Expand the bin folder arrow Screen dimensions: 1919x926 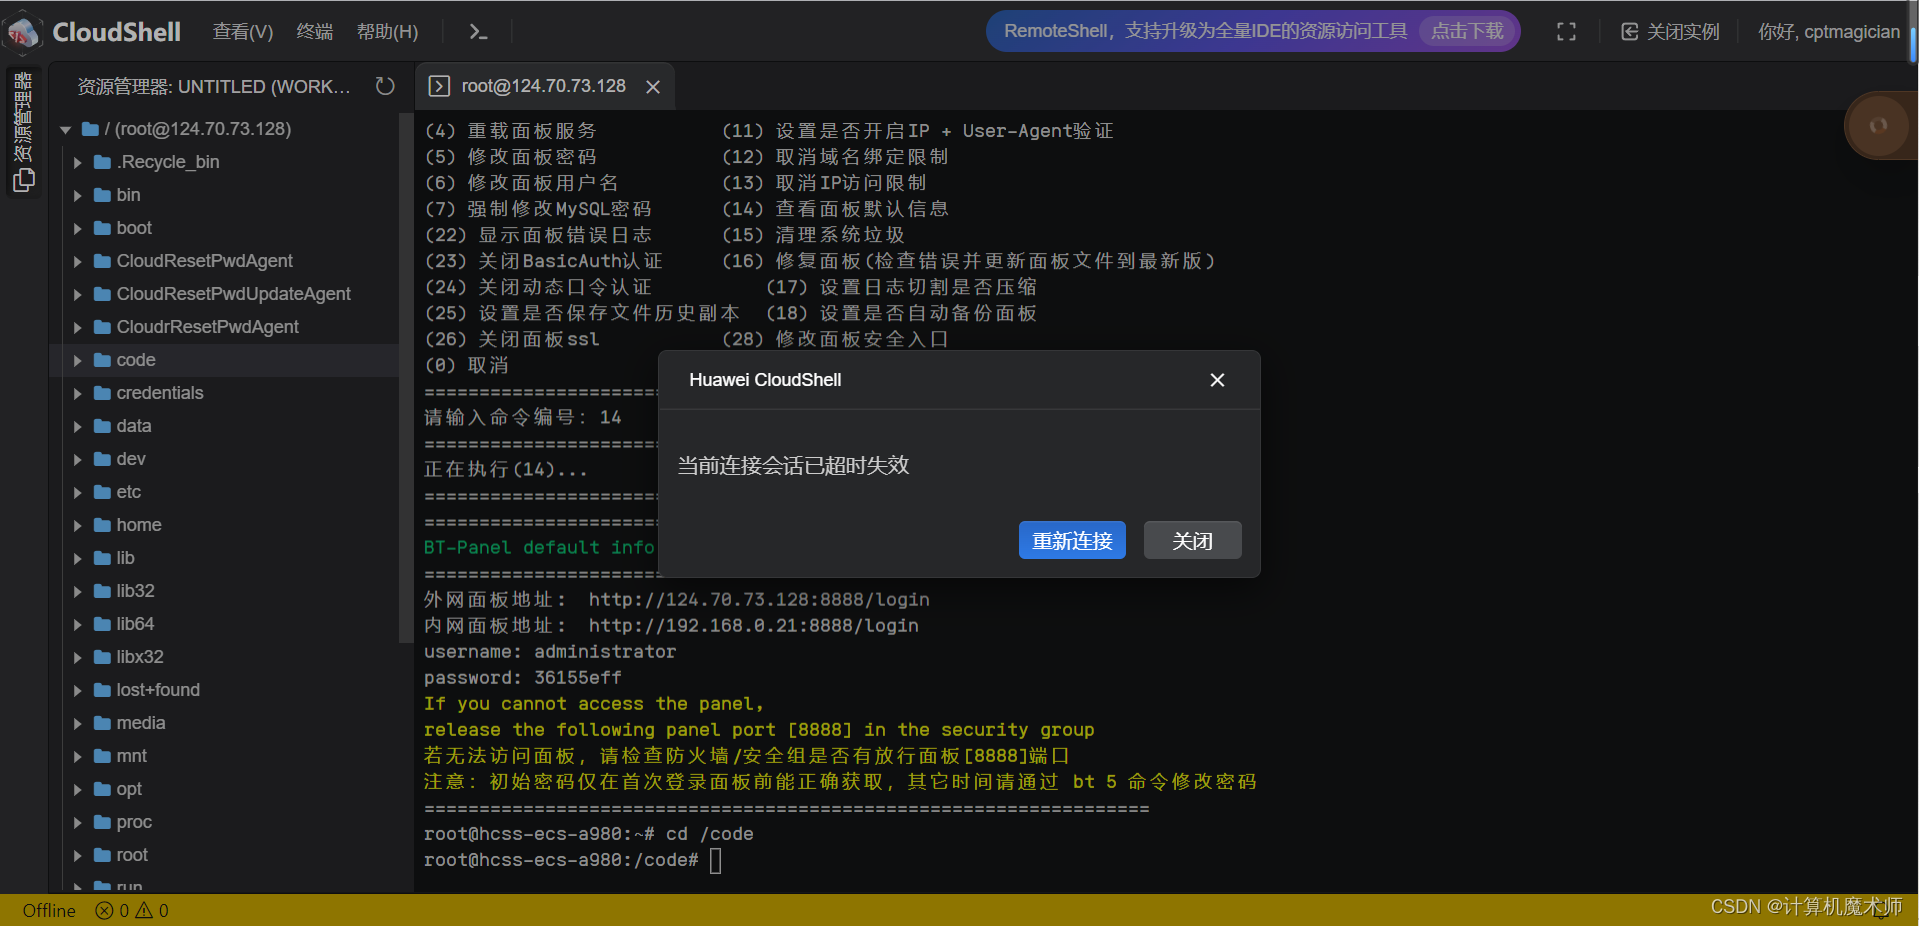click(77, 195)
